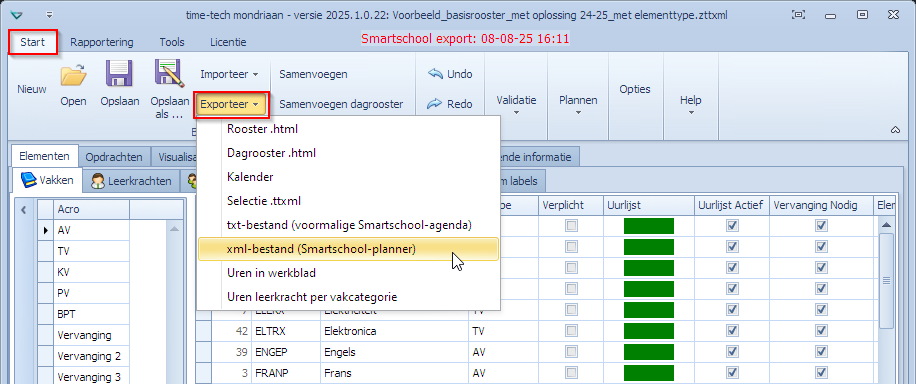Open the Validatie dropdown menu
This screenshot has height=384, width=916.
pos(516,105)
